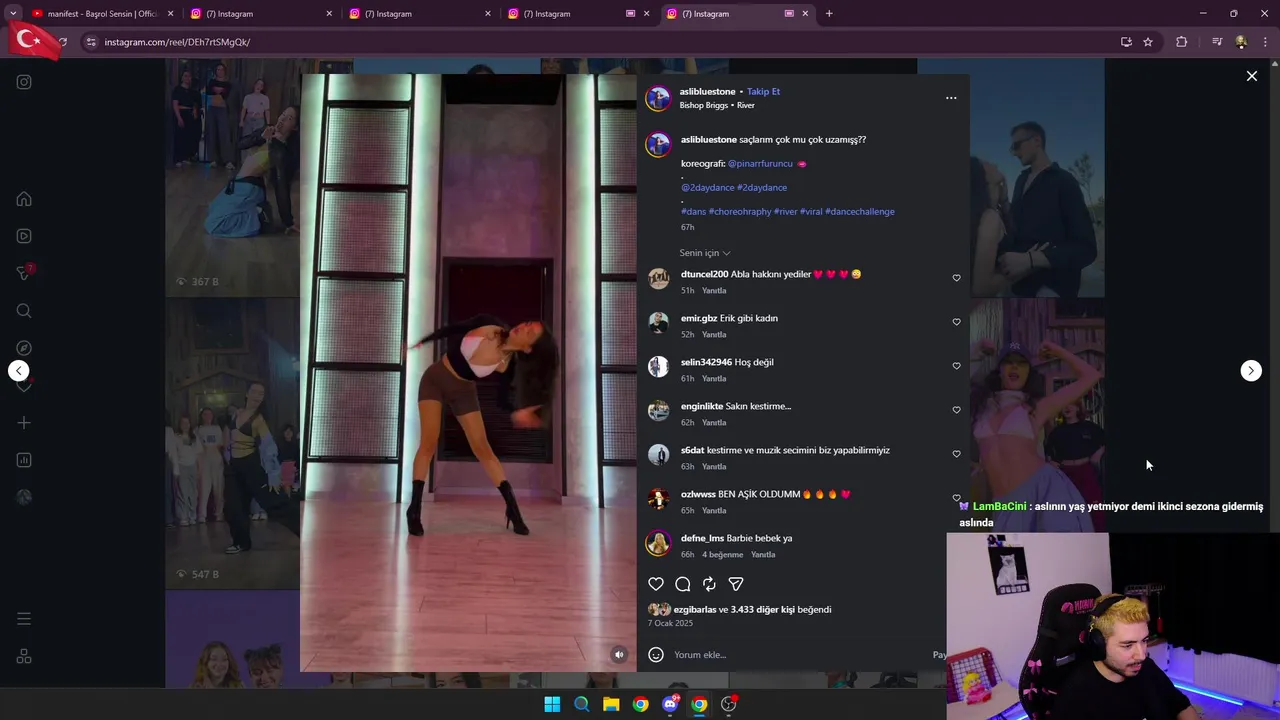Open Chrome profile avatar
1280x720 pixels.
[x=1241, y=42]
